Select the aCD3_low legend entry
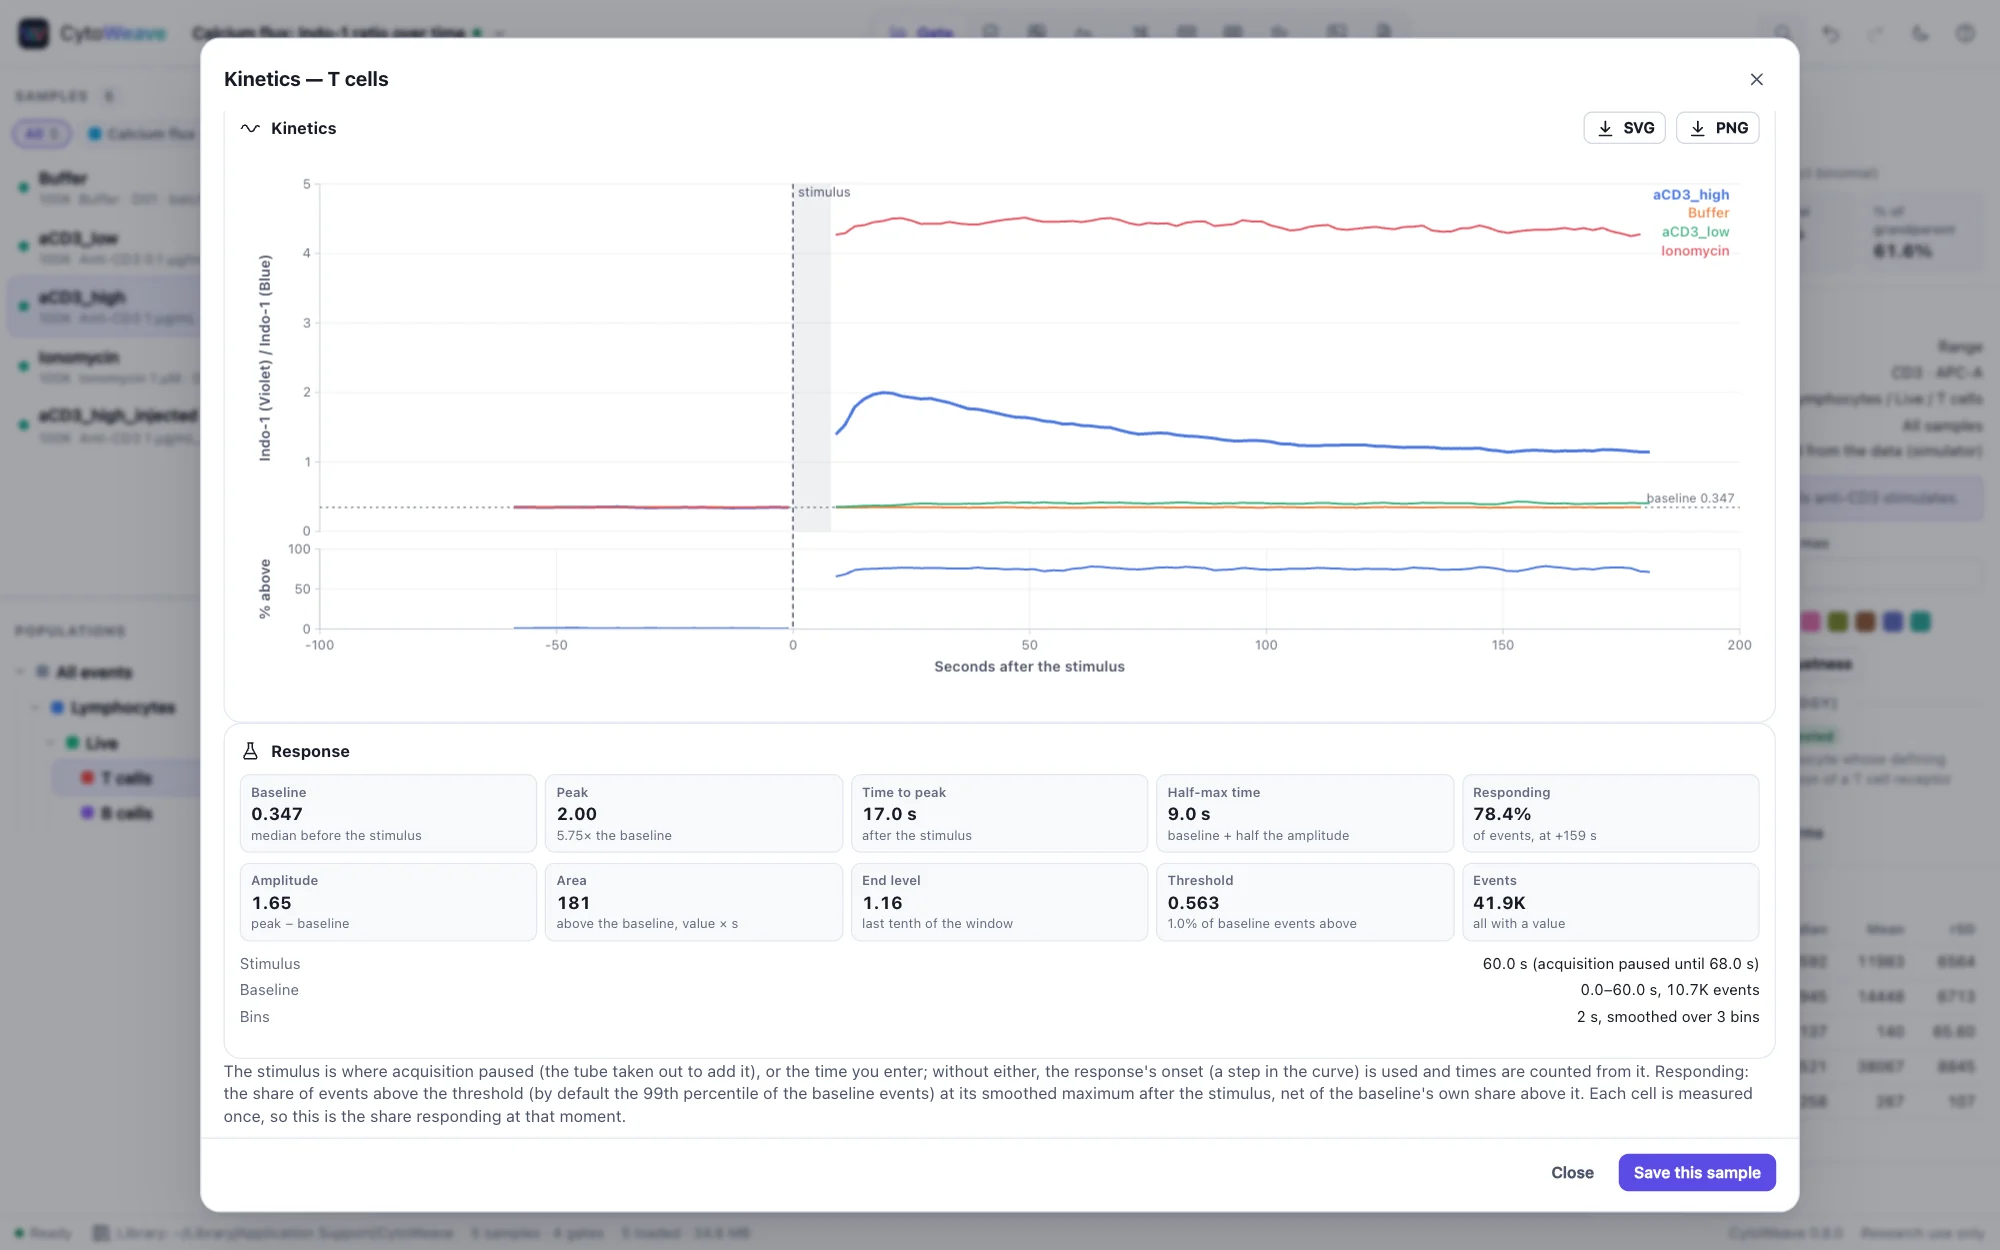Image resolution: width=2000 pixels, height=1250 pixels. pyautogui.click(x=1695, y=232)
